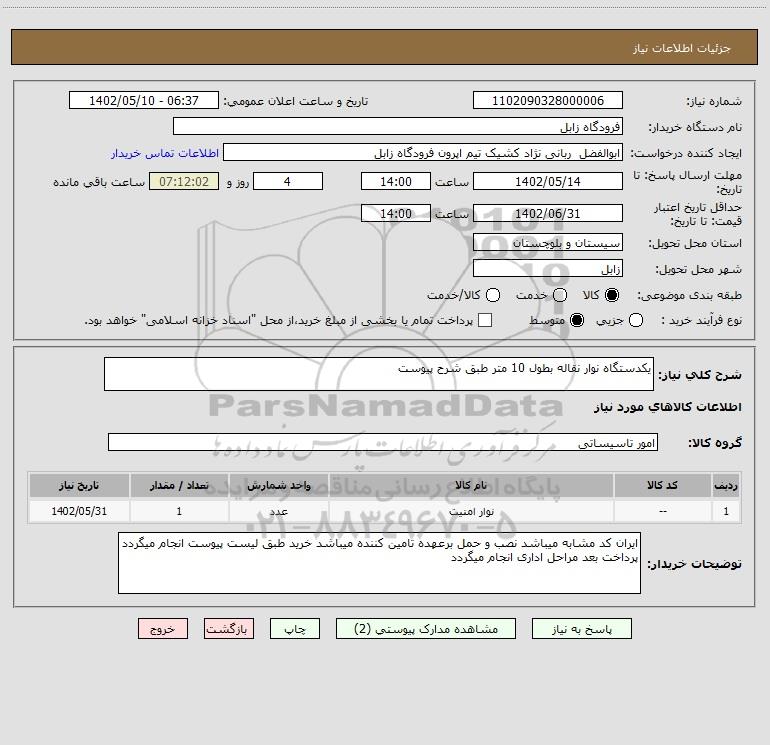The width and height of the screenshot is (770, 745).
Task: Click the کد کالا column header
Action: click(662, 486)
